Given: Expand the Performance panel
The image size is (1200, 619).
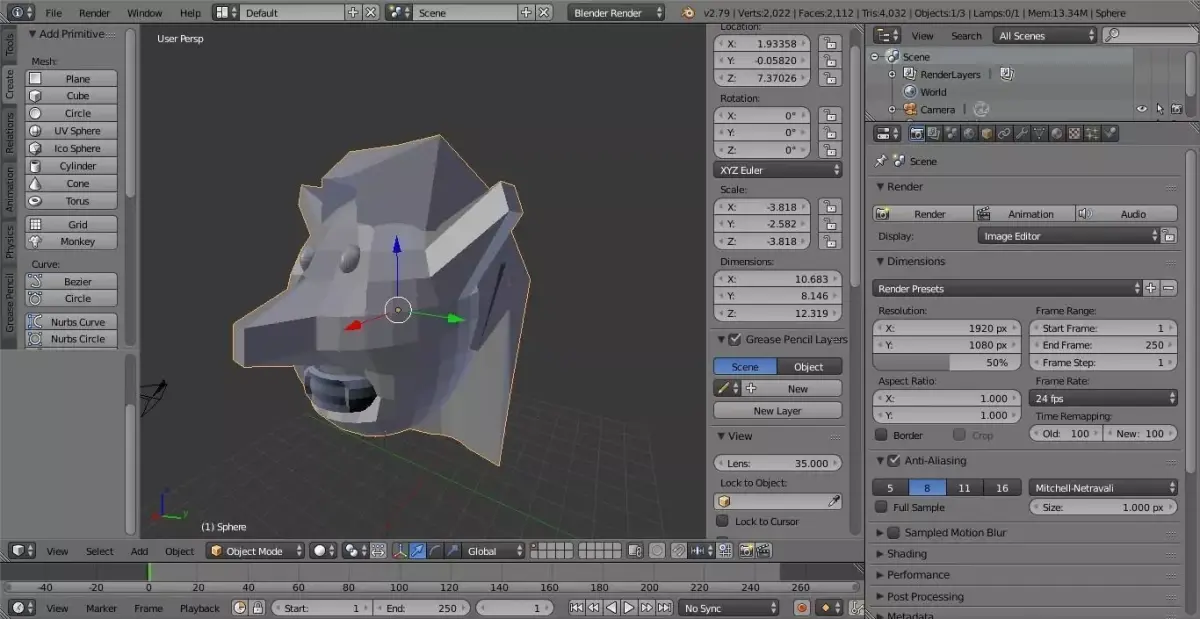Looking at the screenshot, I should pyautogui.click(x=918, y=575).
